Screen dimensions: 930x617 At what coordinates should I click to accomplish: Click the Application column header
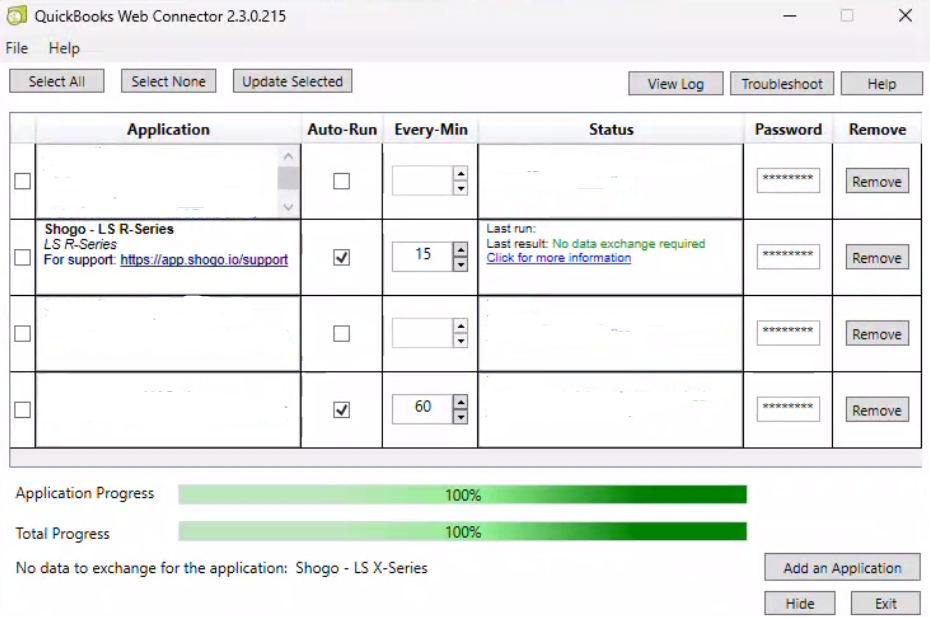[168, 129]
